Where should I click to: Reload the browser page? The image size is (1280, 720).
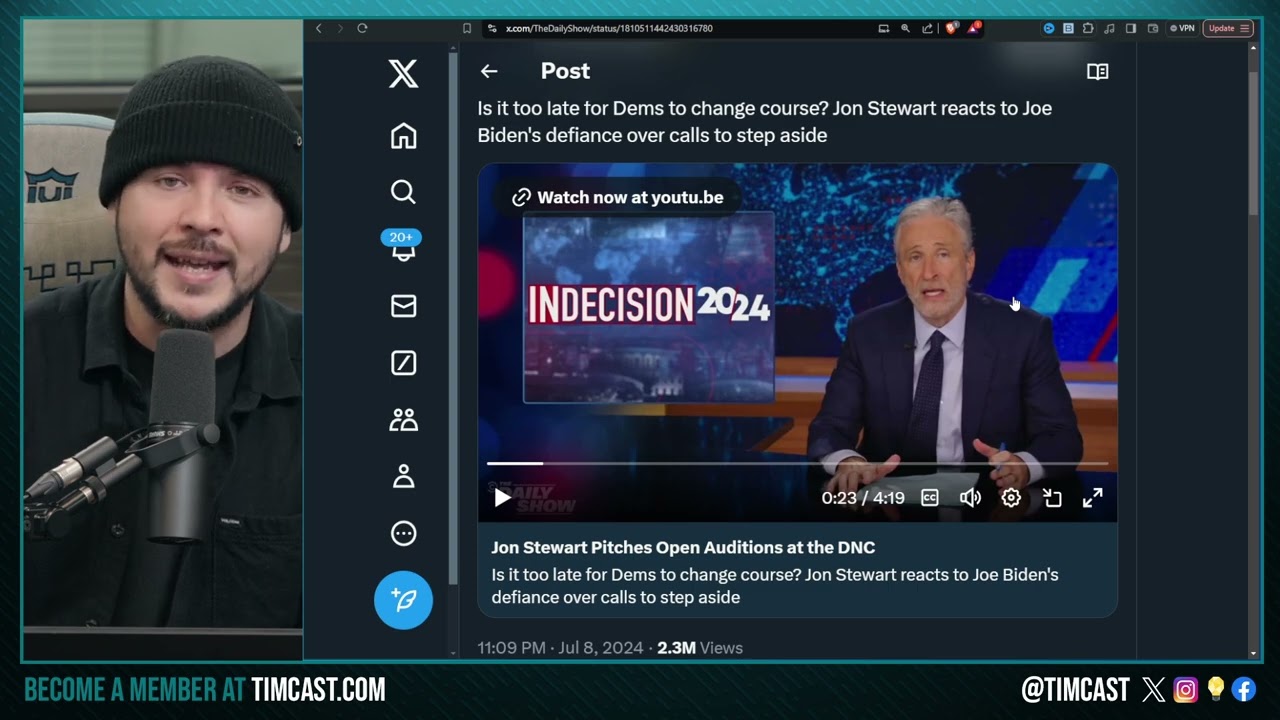(362, 28)
